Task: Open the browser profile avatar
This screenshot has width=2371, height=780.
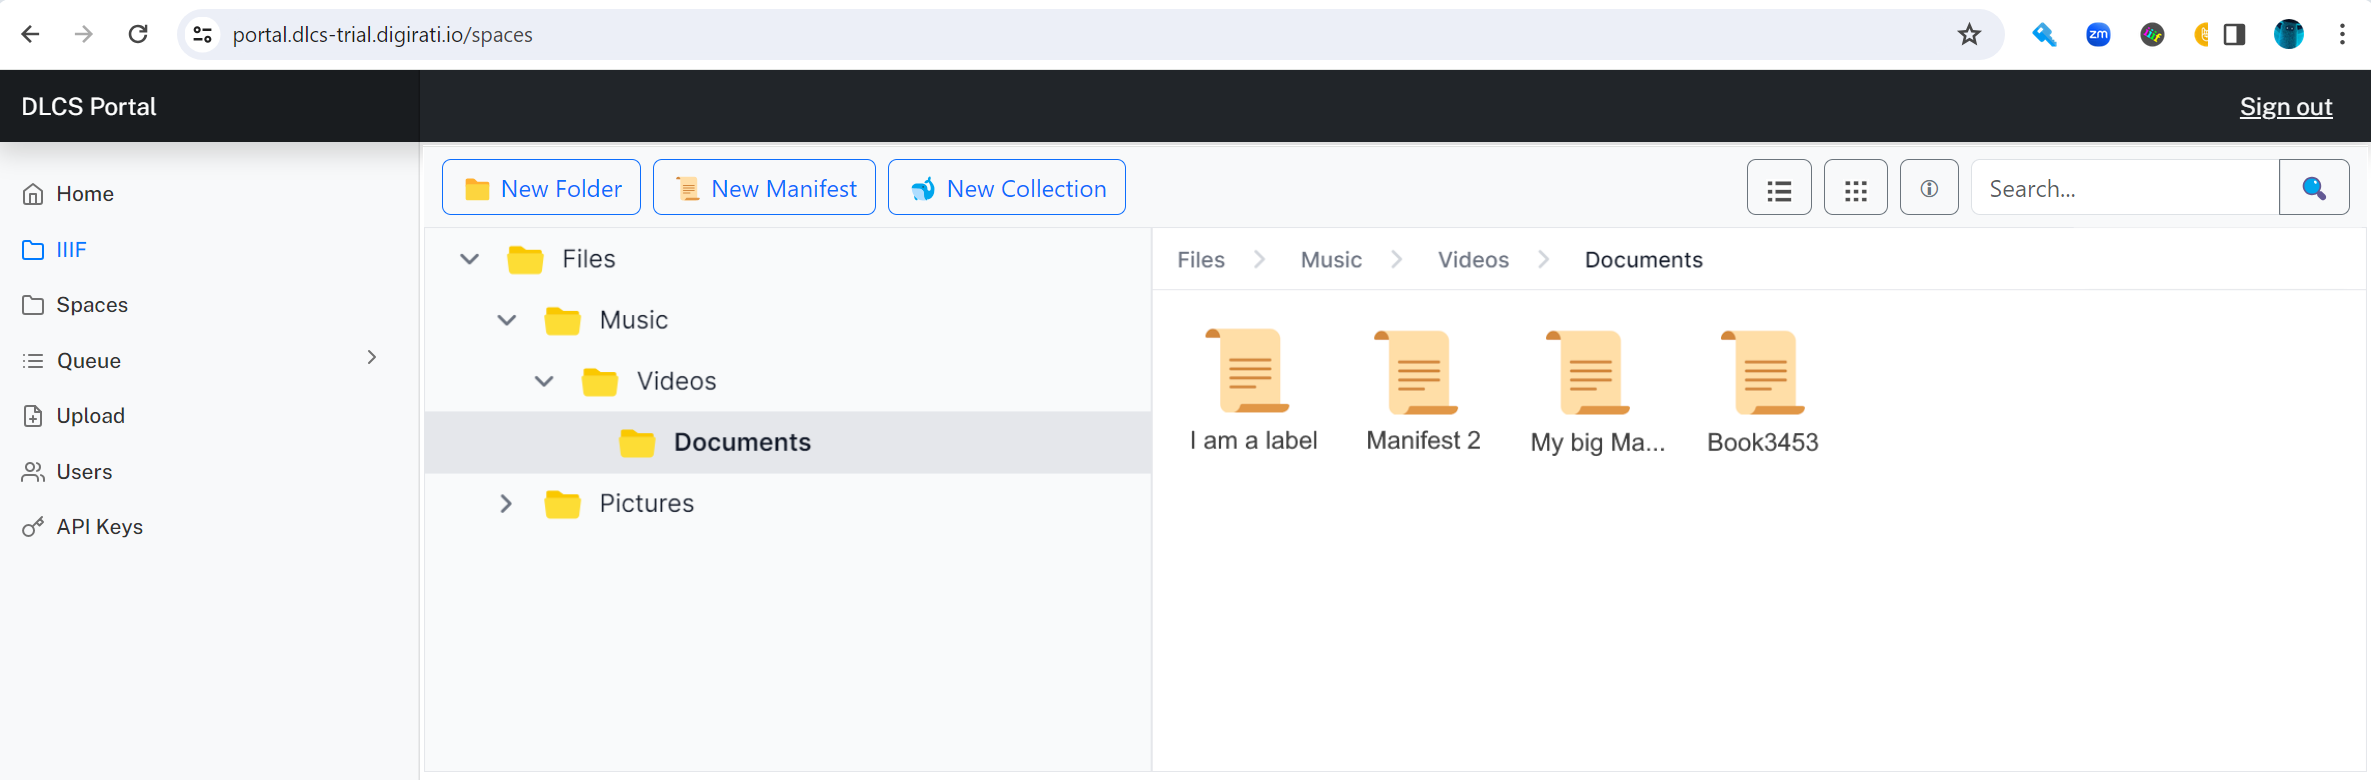Action: pyautogui.click(x=2288, y=34)
